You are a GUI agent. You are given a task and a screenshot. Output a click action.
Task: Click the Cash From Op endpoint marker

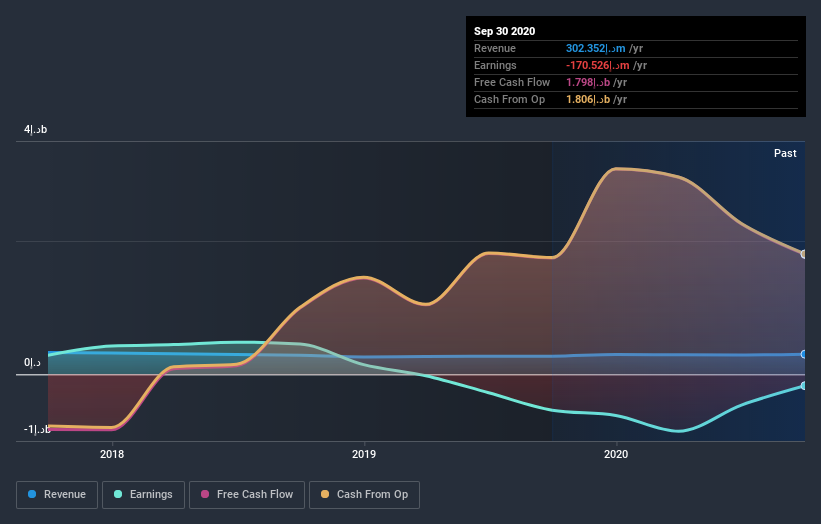tap(803, 254)
